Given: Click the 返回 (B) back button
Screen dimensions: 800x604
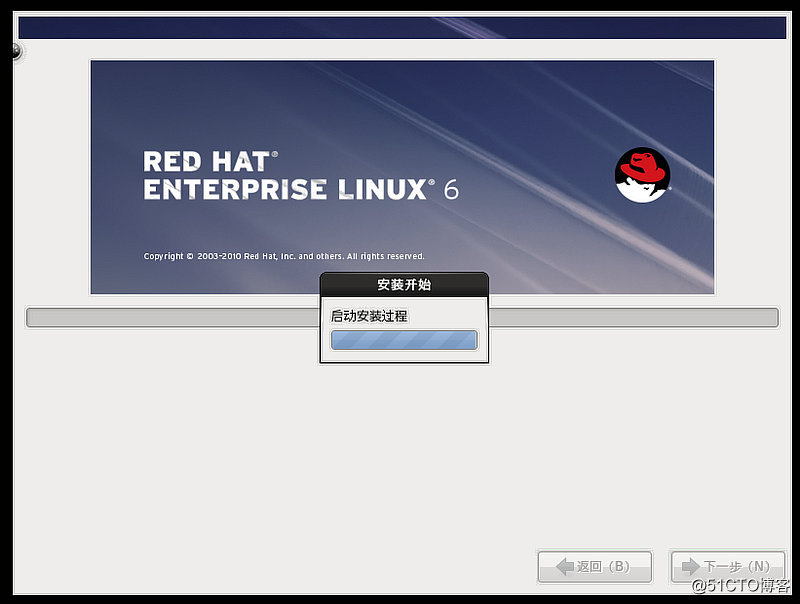Looking at the screenshot, I should pyautogui.click(x=595, y=566).
